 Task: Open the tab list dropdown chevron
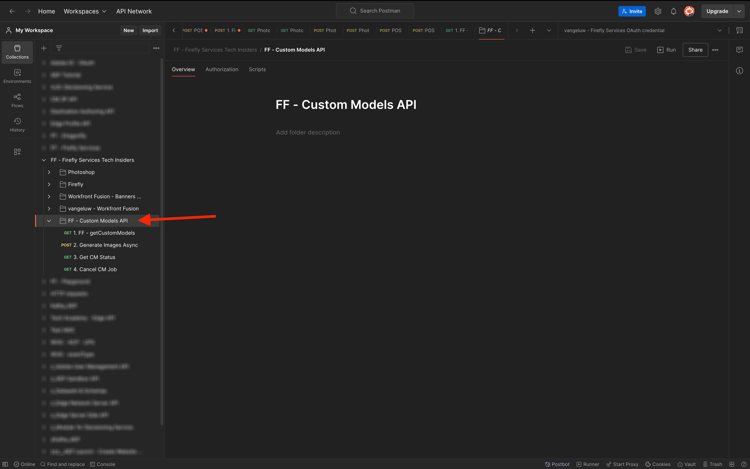tap(549, 30)
